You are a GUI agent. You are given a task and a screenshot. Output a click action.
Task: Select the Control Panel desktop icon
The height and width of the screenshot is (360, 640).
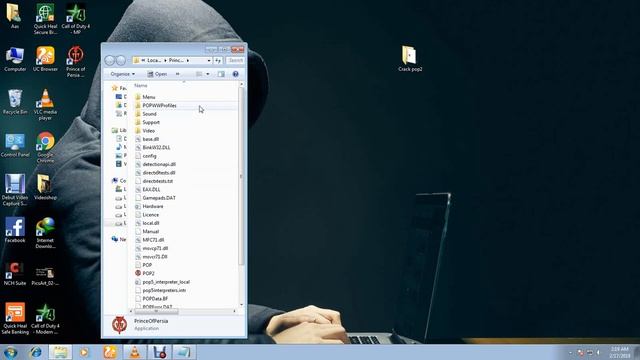point(15,145)
